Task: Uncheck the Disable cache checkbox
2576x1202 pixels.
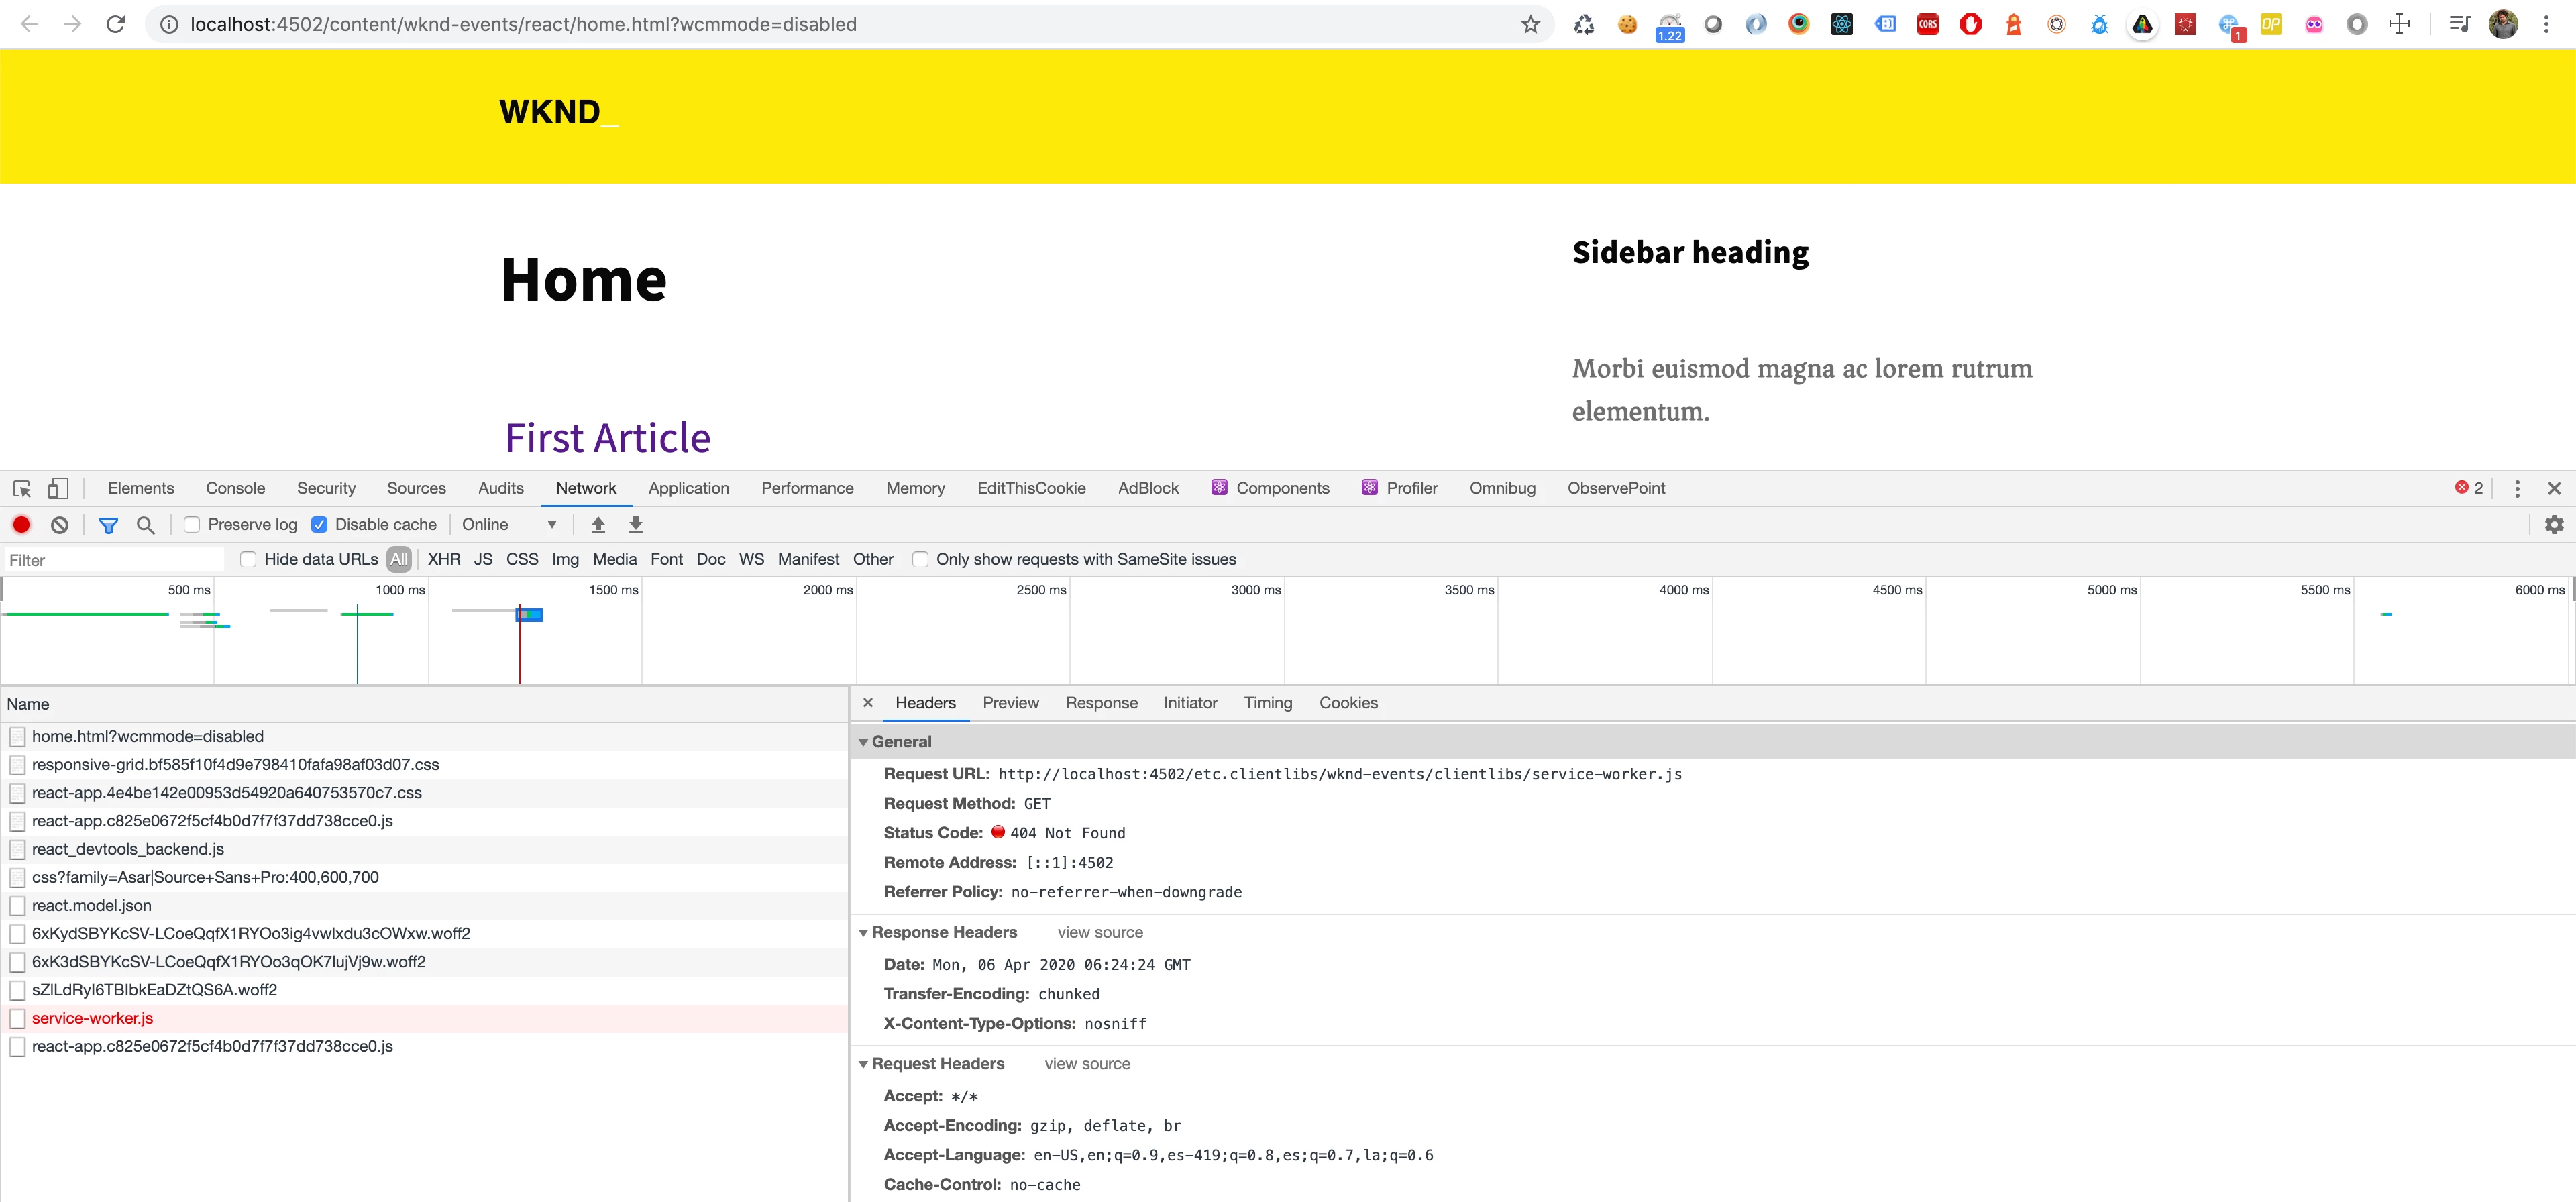Action: (320, 524)
